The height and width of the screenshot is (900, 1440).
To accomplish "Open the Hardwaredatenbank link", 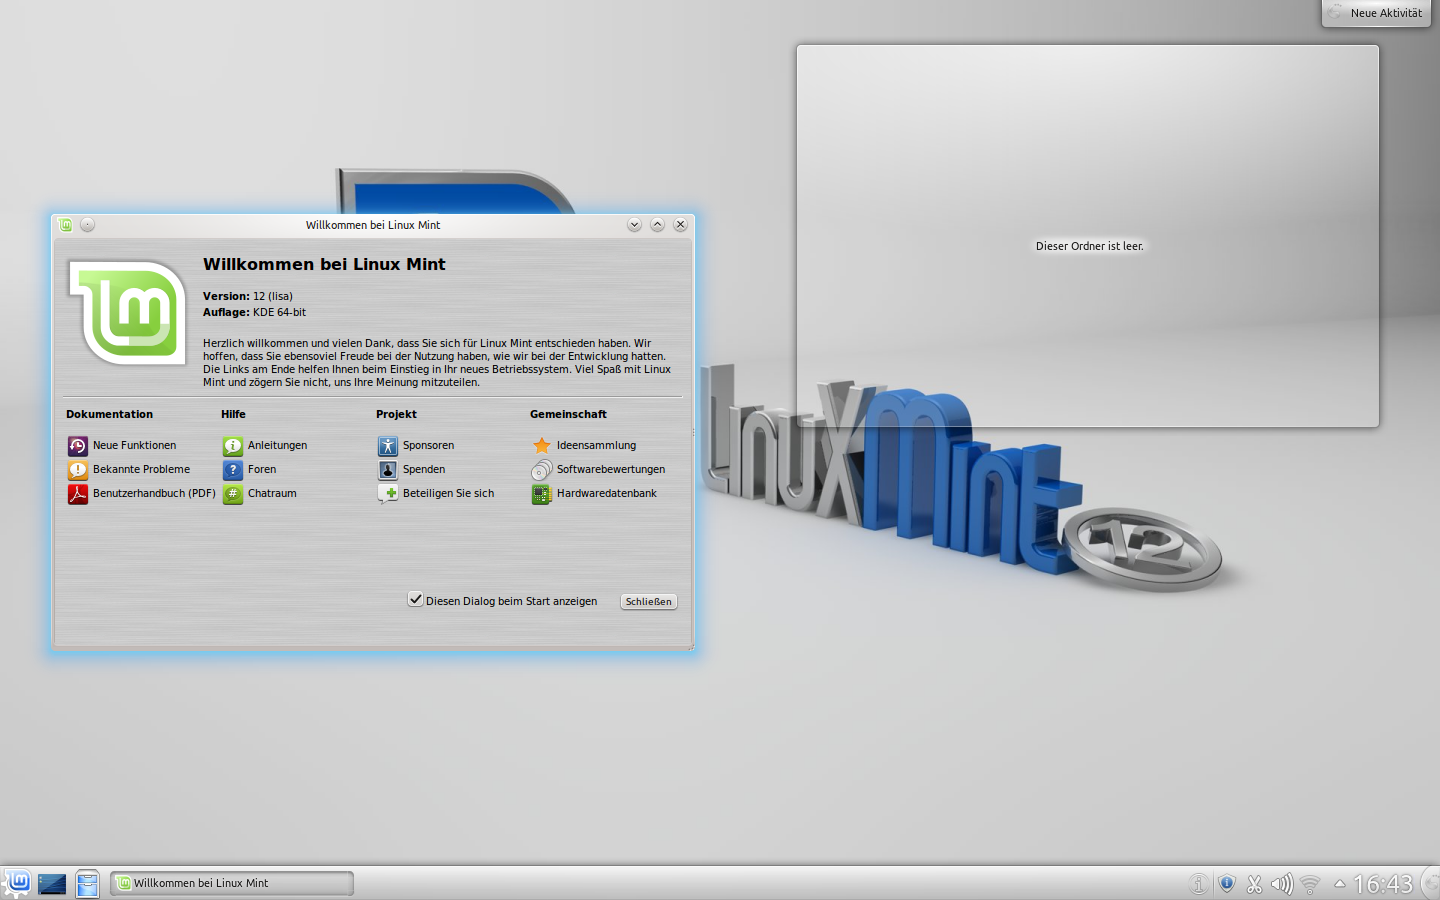I will pos(607,494).
